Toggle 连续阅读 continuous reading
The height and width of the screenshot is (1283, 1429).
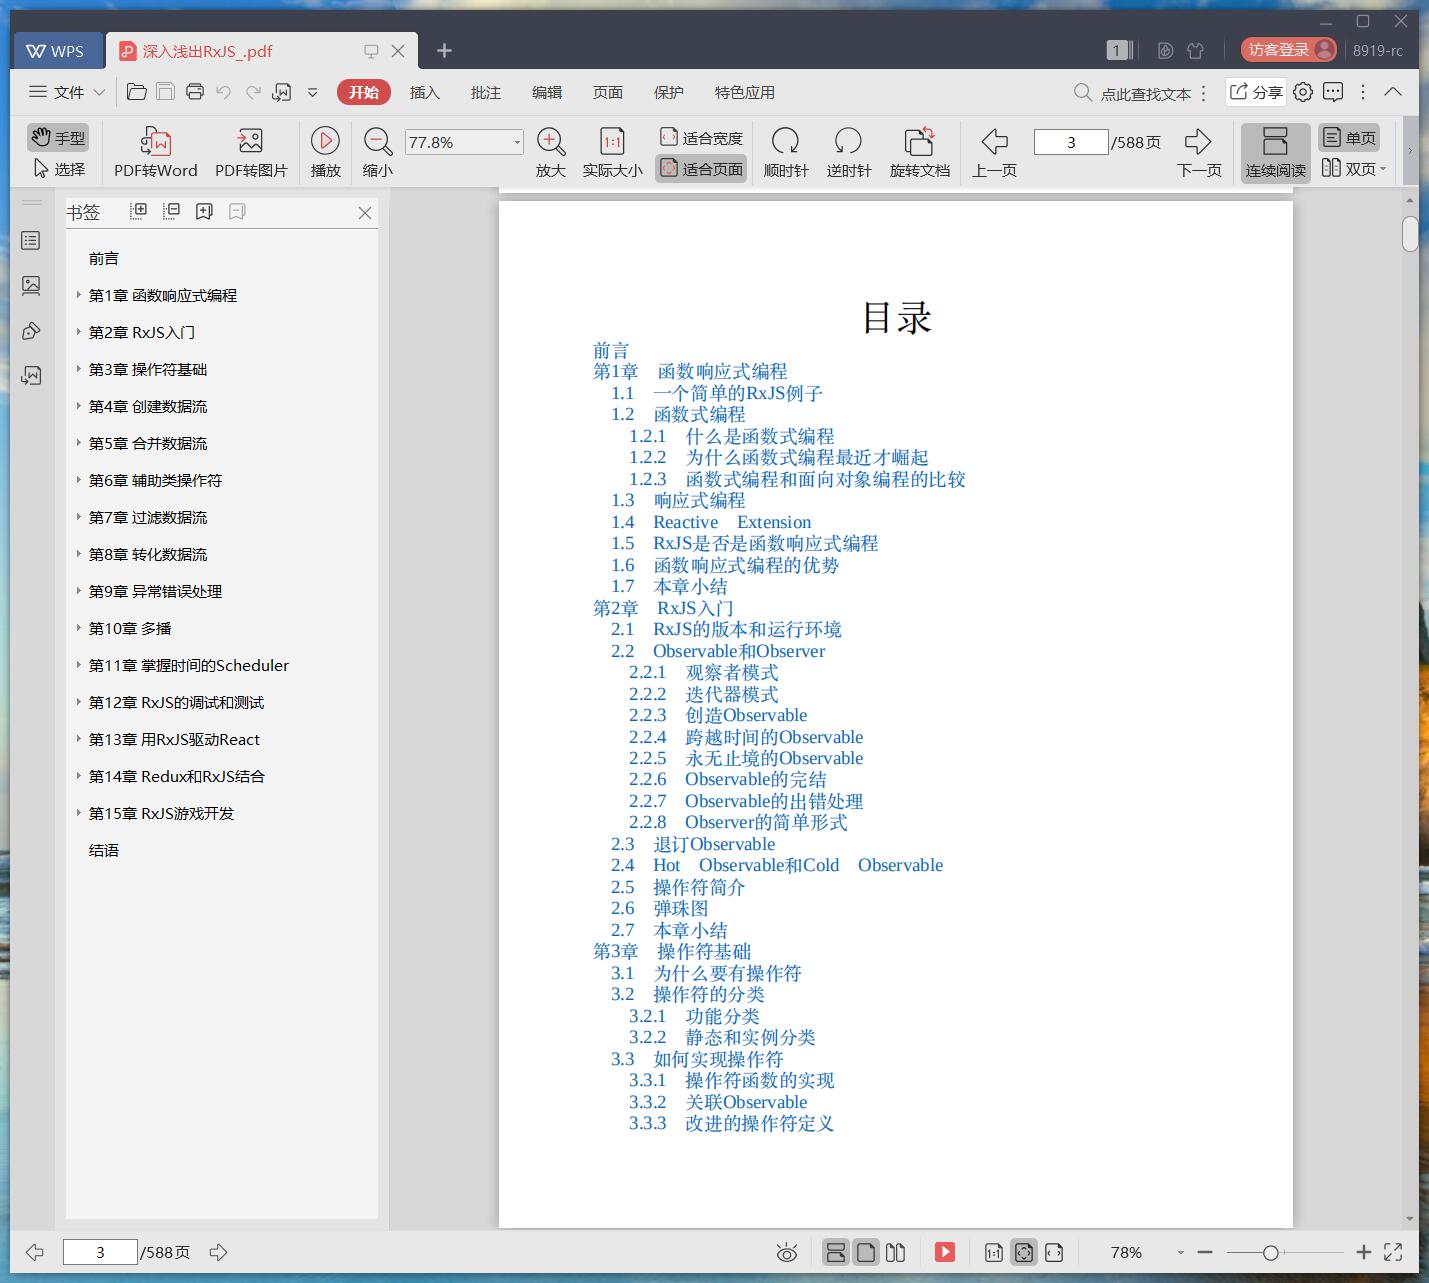tap(1275, 152)
